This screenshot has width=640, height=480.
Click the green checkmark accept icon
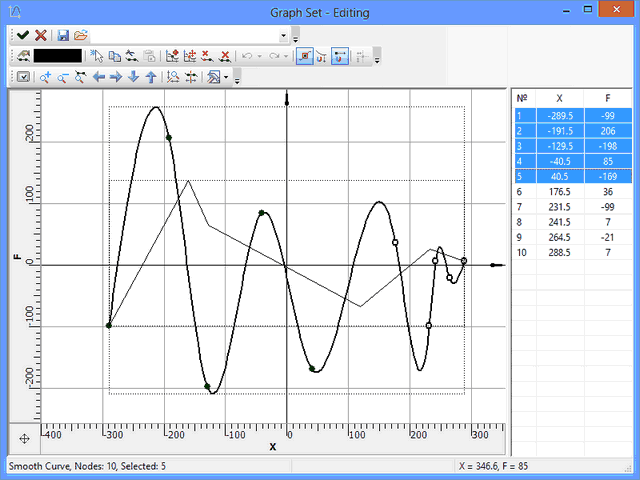coord(22,35)
